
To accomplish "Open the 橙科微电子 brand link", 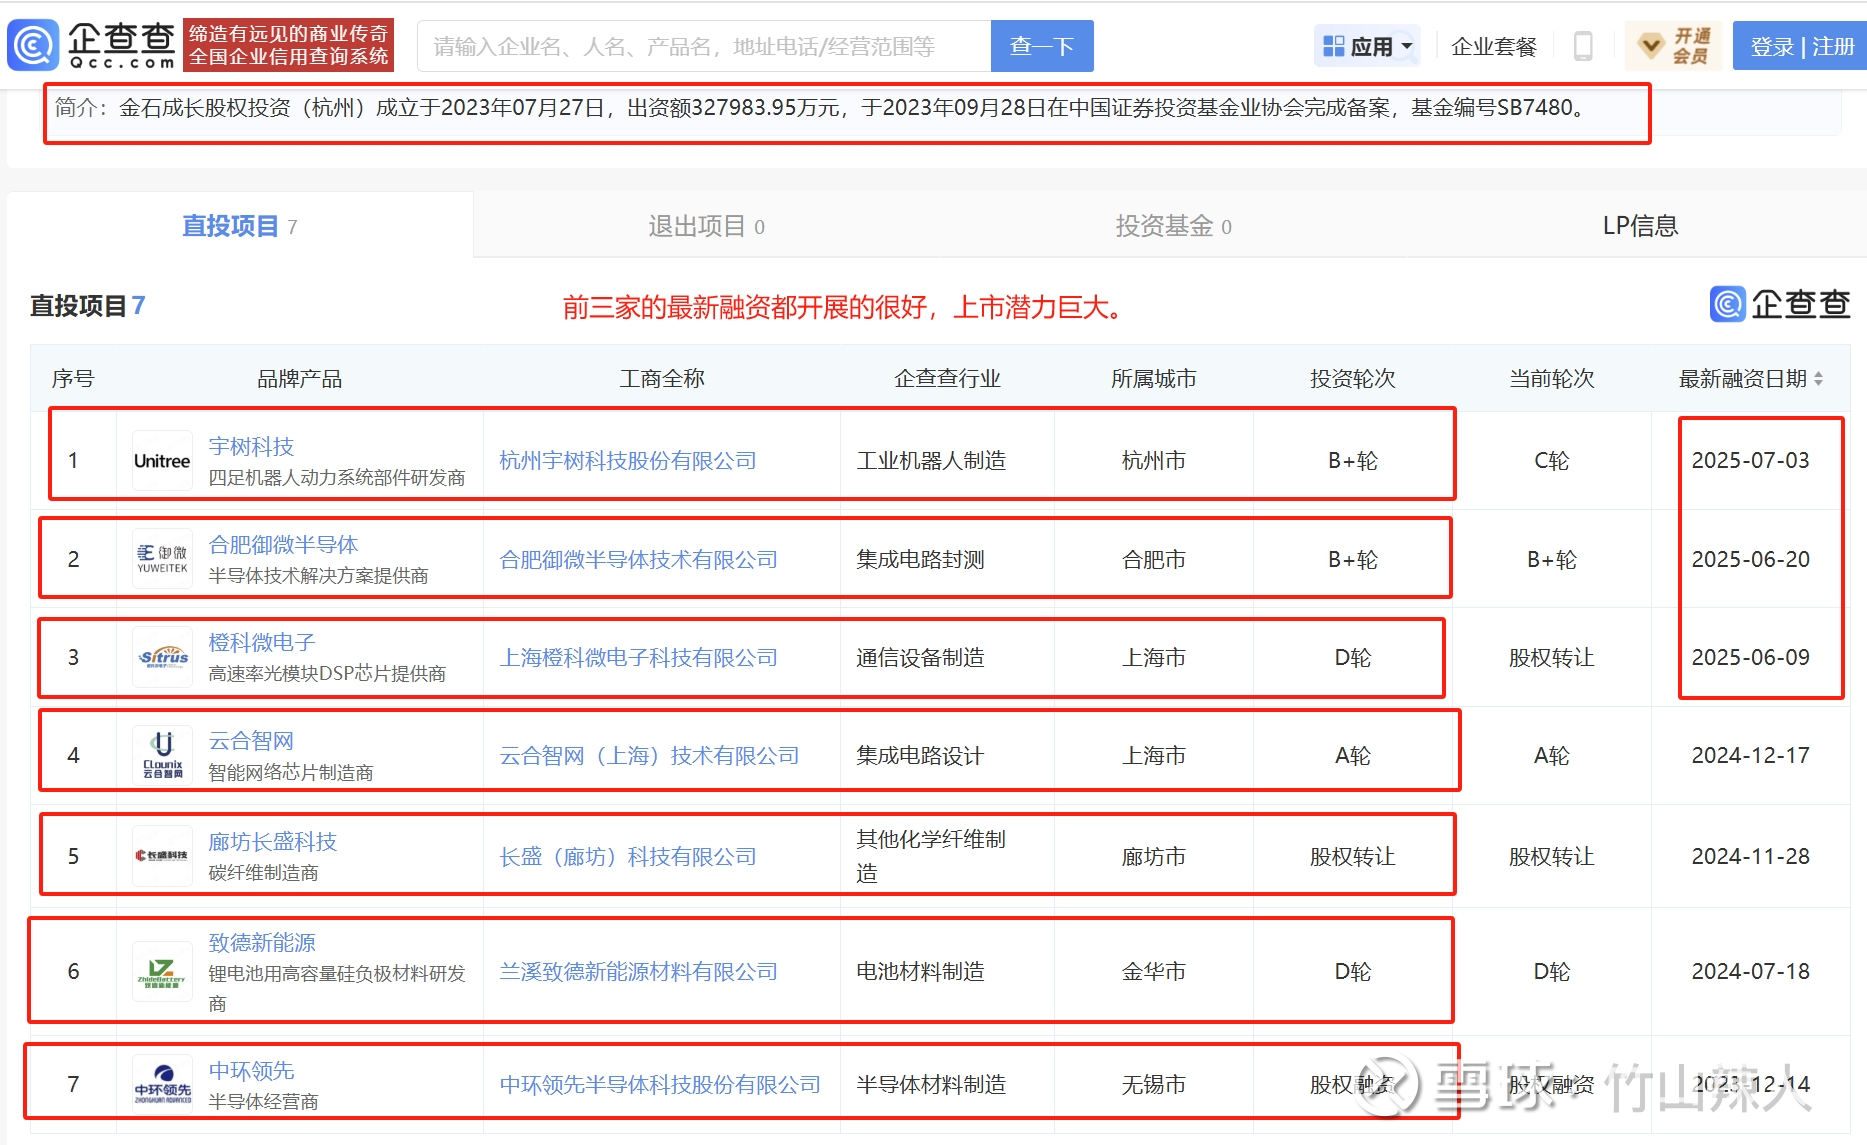I will (x=262, y=642).
